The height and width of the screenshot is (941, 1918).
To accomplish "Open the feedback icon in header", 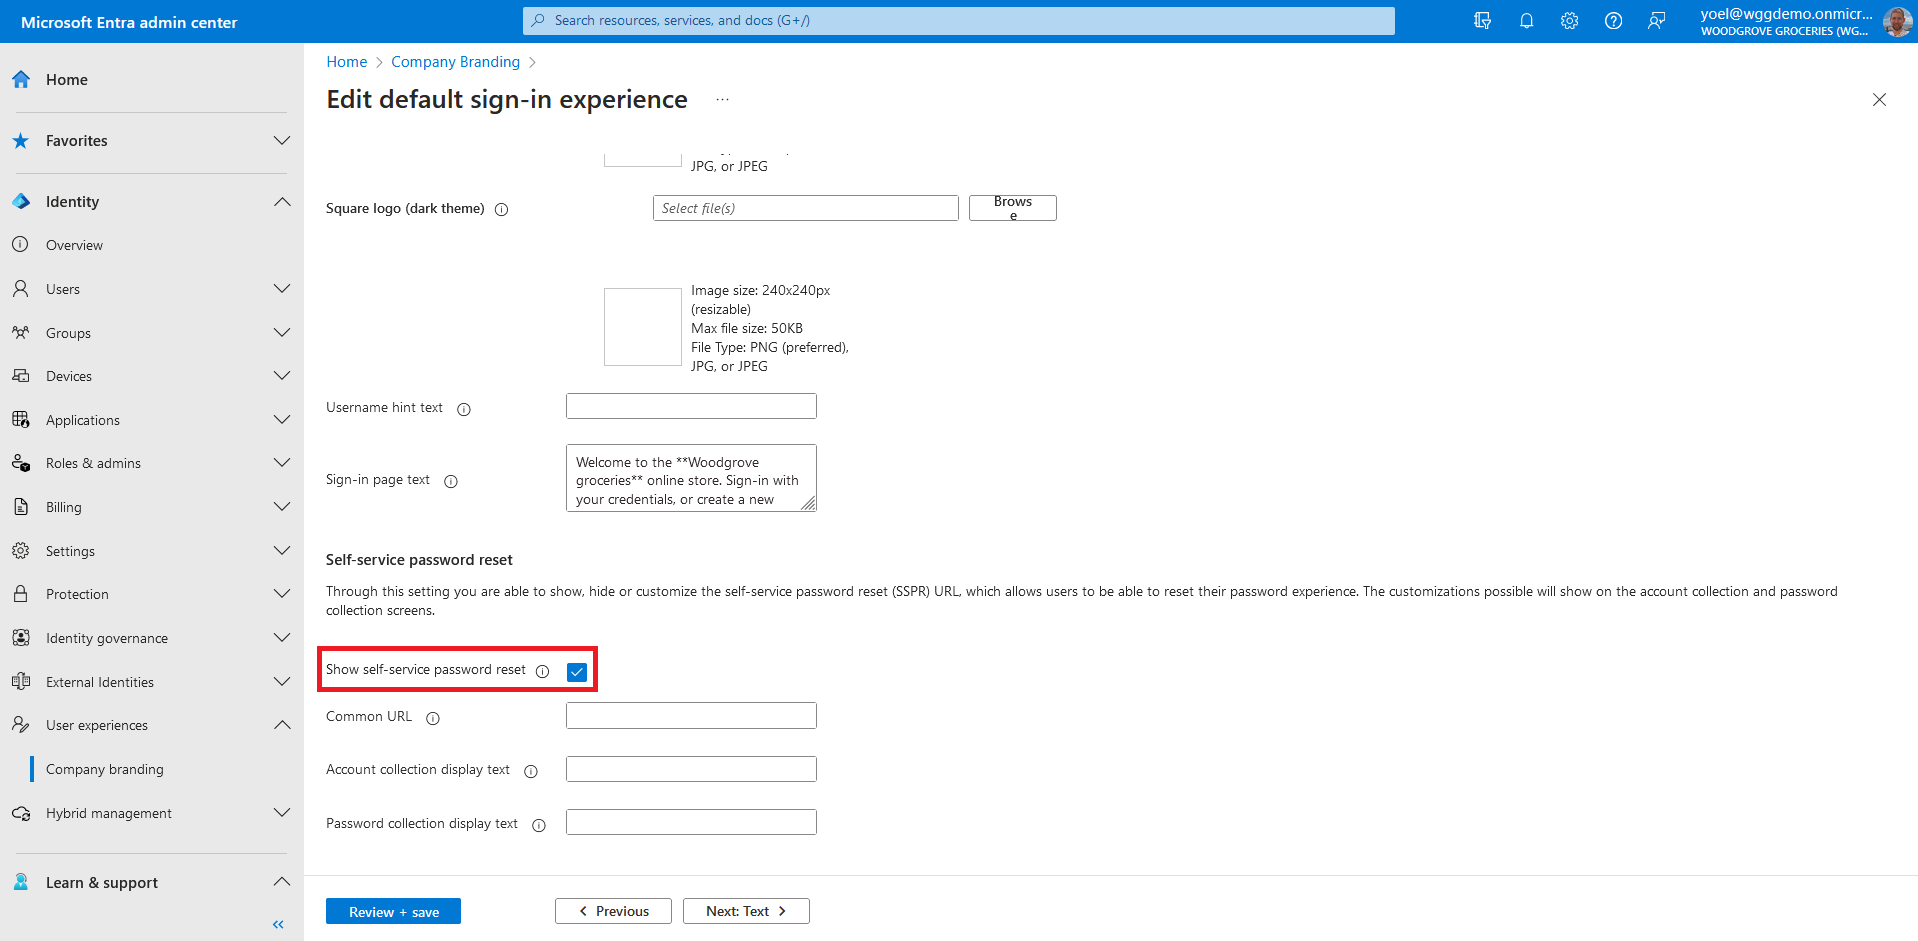I will pyautogui.click(x=1657, y=21).
